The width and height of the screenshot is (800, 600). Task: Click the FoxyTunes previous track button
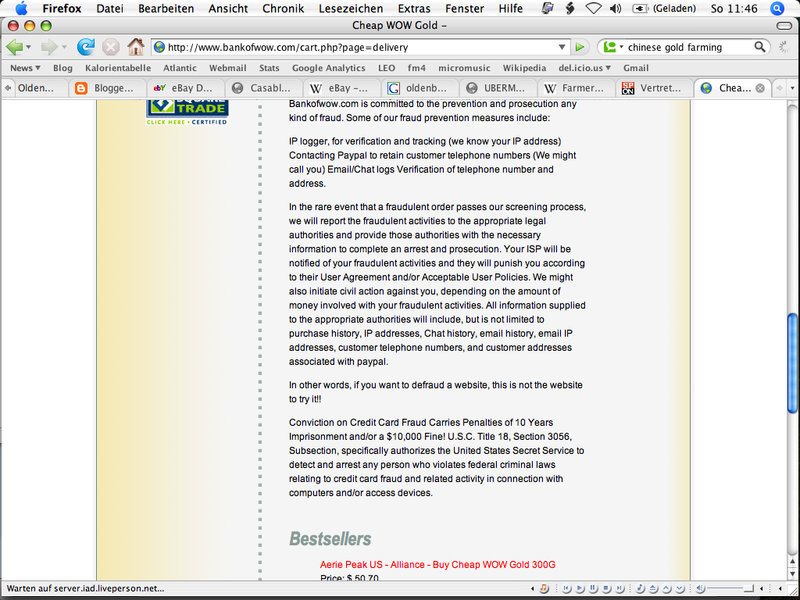pyautogui.click(x=566, y=588)
